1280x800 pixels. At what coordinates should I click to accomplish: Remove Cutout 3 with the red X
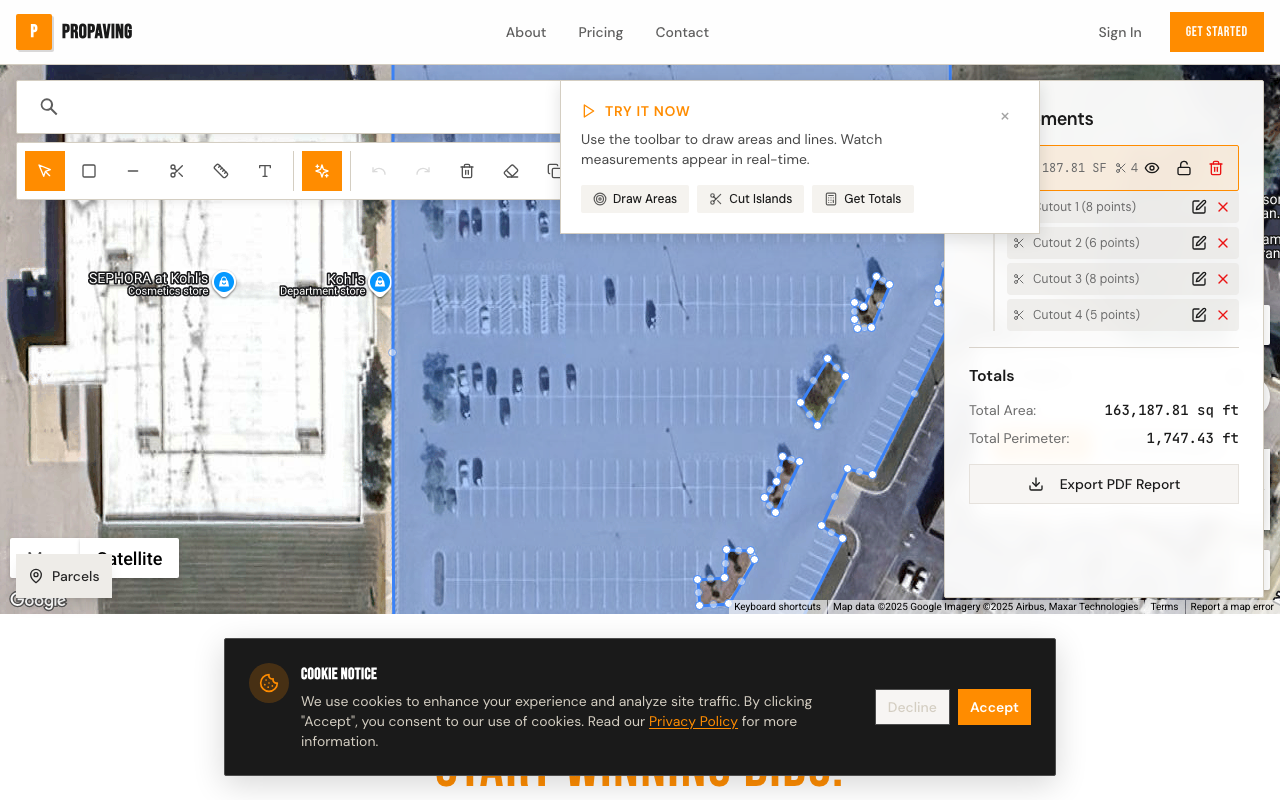[1223, 279]
